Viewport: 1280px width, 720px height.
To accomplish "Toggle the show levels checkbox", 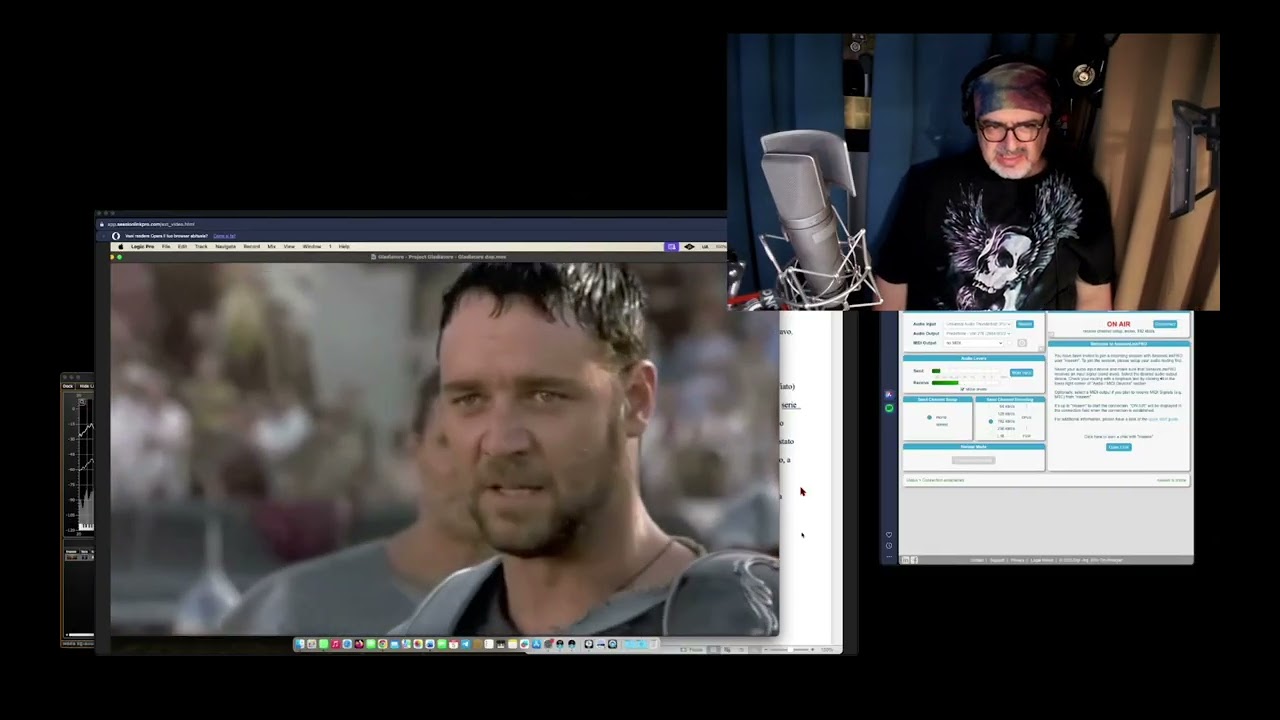I will tap(962, 389).
